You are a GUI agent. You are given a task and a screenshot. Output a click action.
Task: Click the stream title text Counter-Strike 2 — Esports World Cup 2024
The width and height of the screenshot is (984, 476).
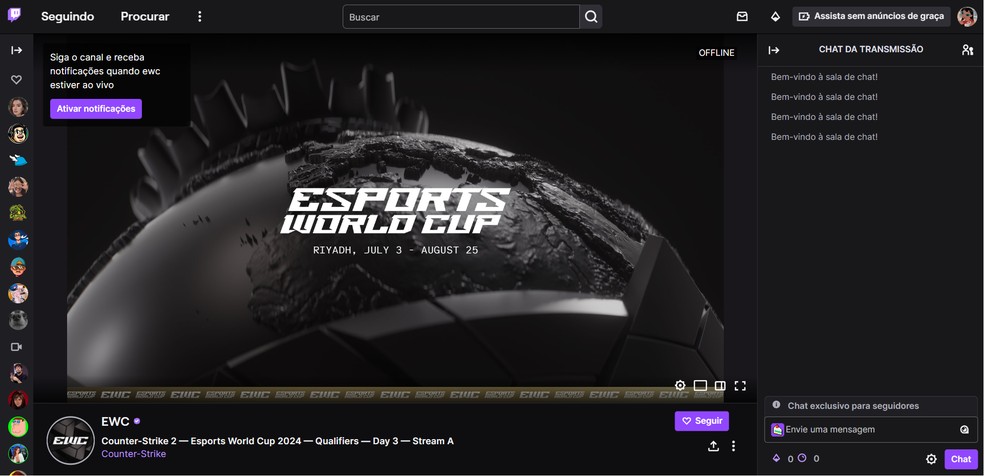[x=277, y=441]
